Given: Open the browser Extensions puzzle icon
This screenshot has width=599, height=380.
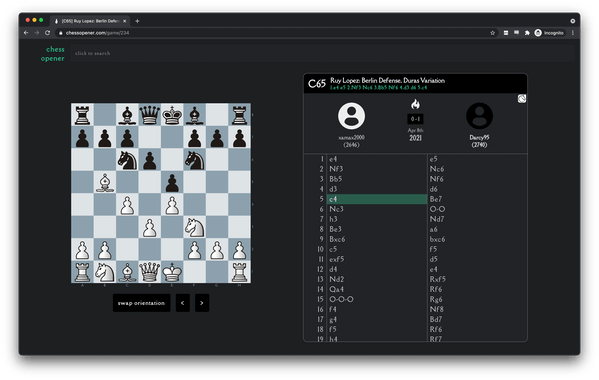Looking at the screenshot, I should click(527, 33).
